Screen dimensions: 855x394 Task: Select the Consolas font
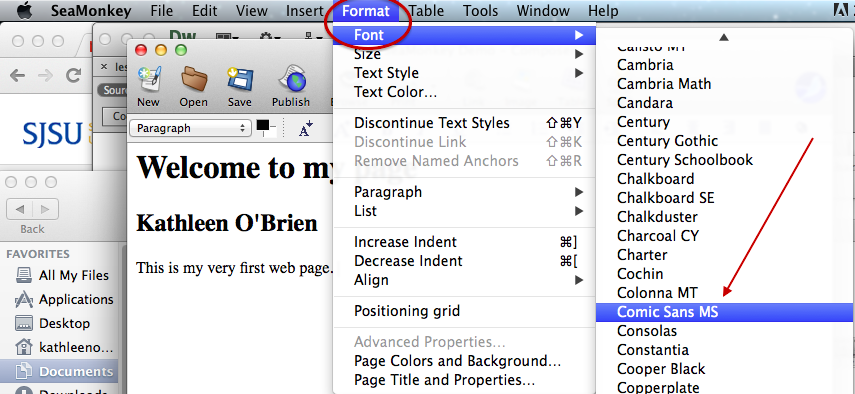[x=724, y=331]
